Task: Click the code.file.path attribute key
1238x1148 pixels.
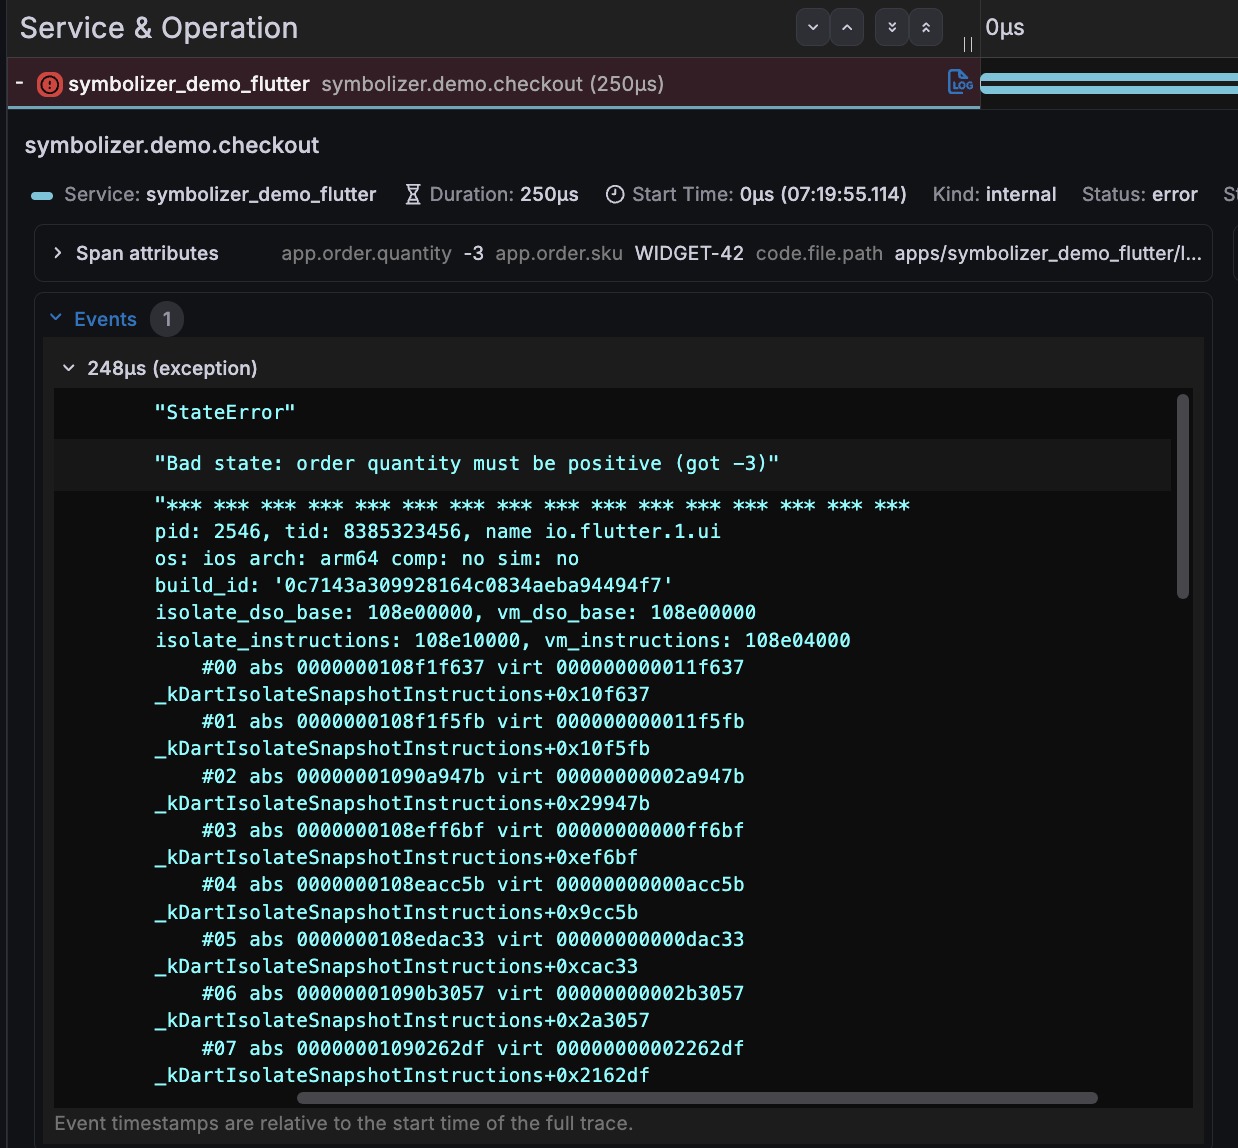Action: (x=819, y=253)
